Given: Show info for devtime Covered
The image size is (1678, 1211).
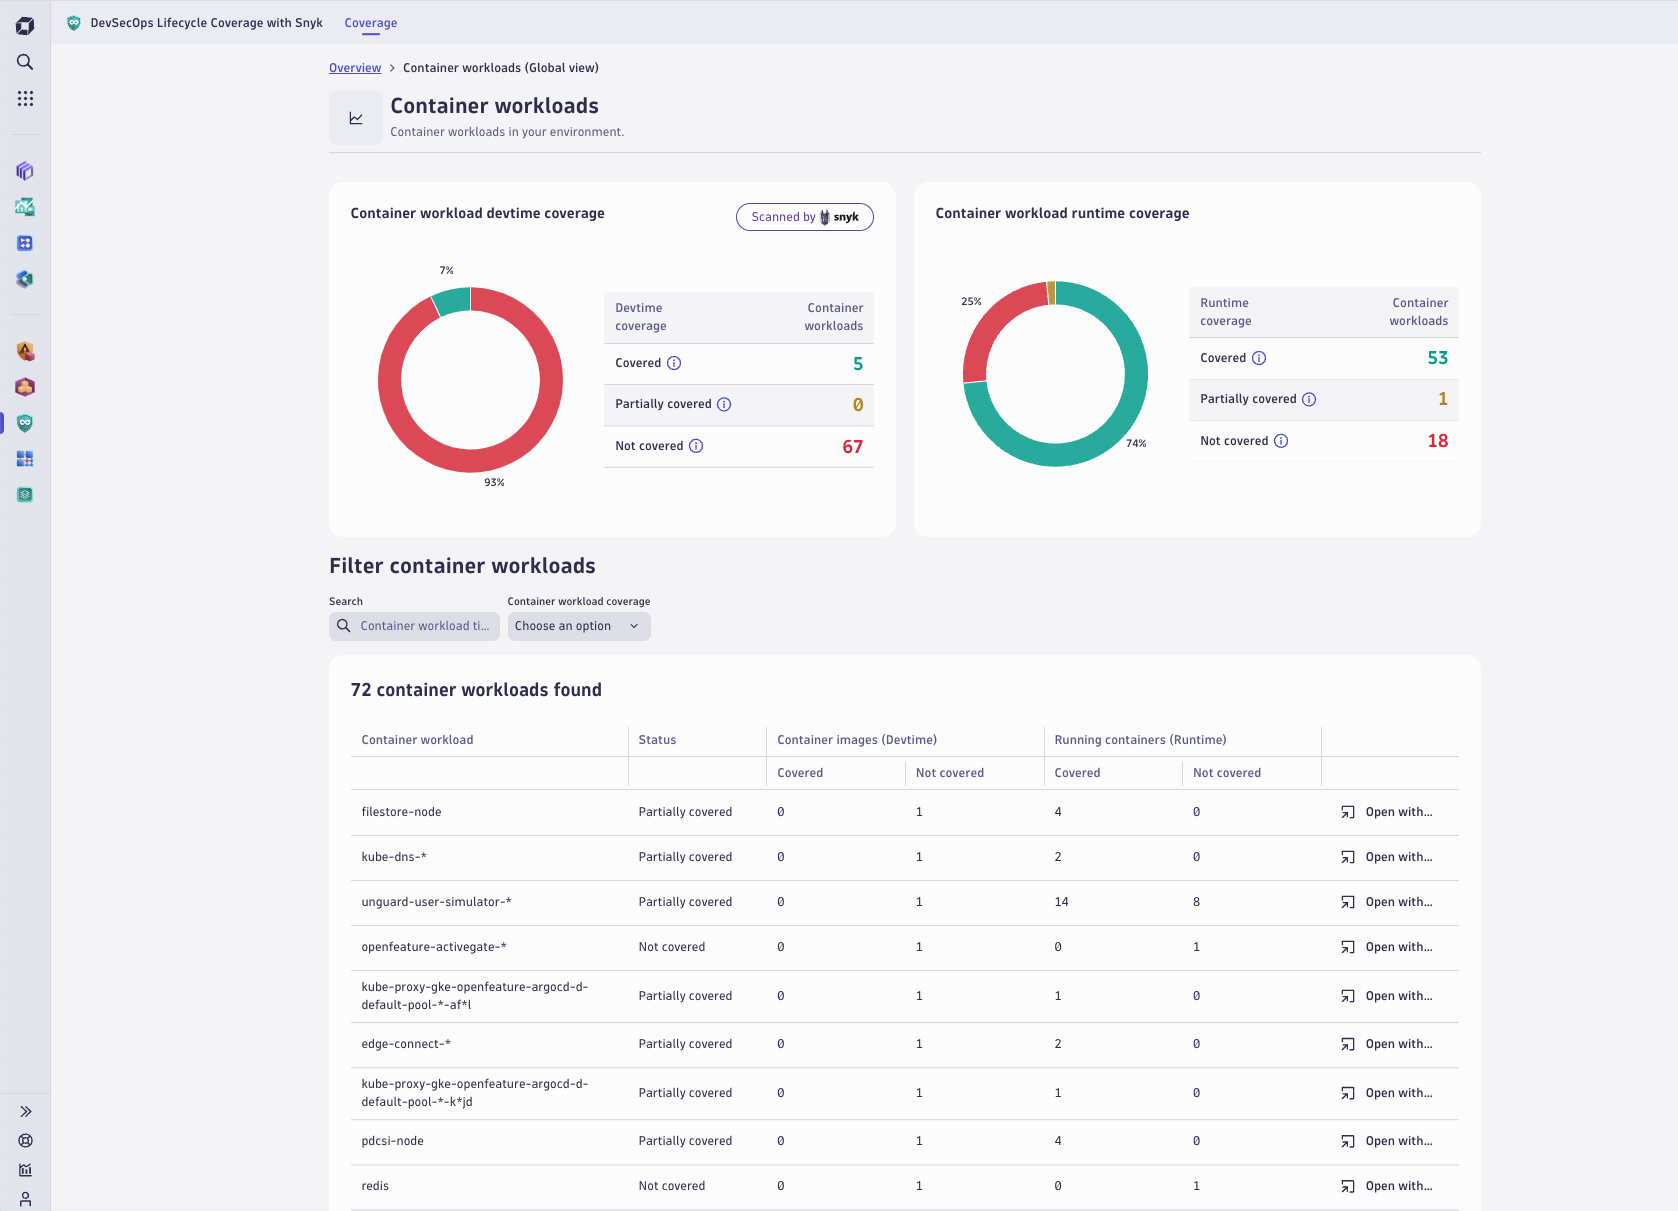Looking at the screenshot, I should [x=674, y=363].
